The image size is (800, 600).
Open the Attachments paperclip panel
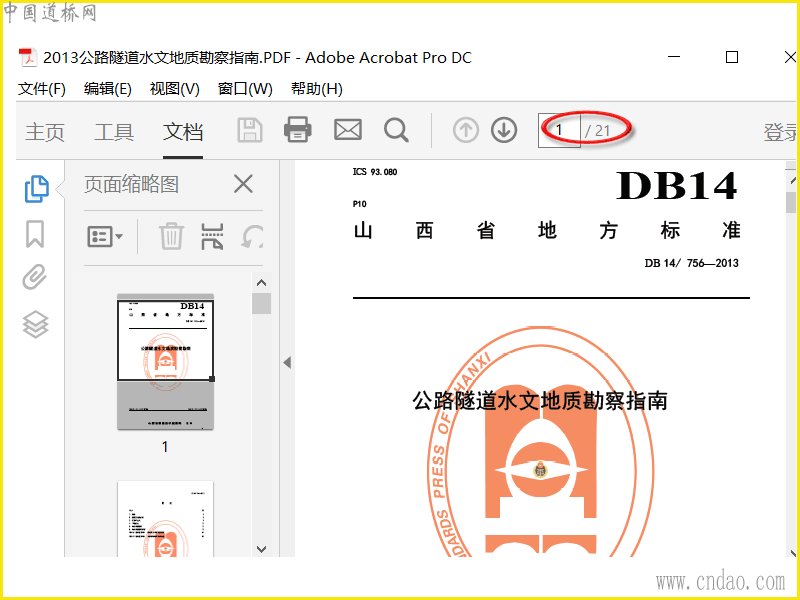pos(35,278)
